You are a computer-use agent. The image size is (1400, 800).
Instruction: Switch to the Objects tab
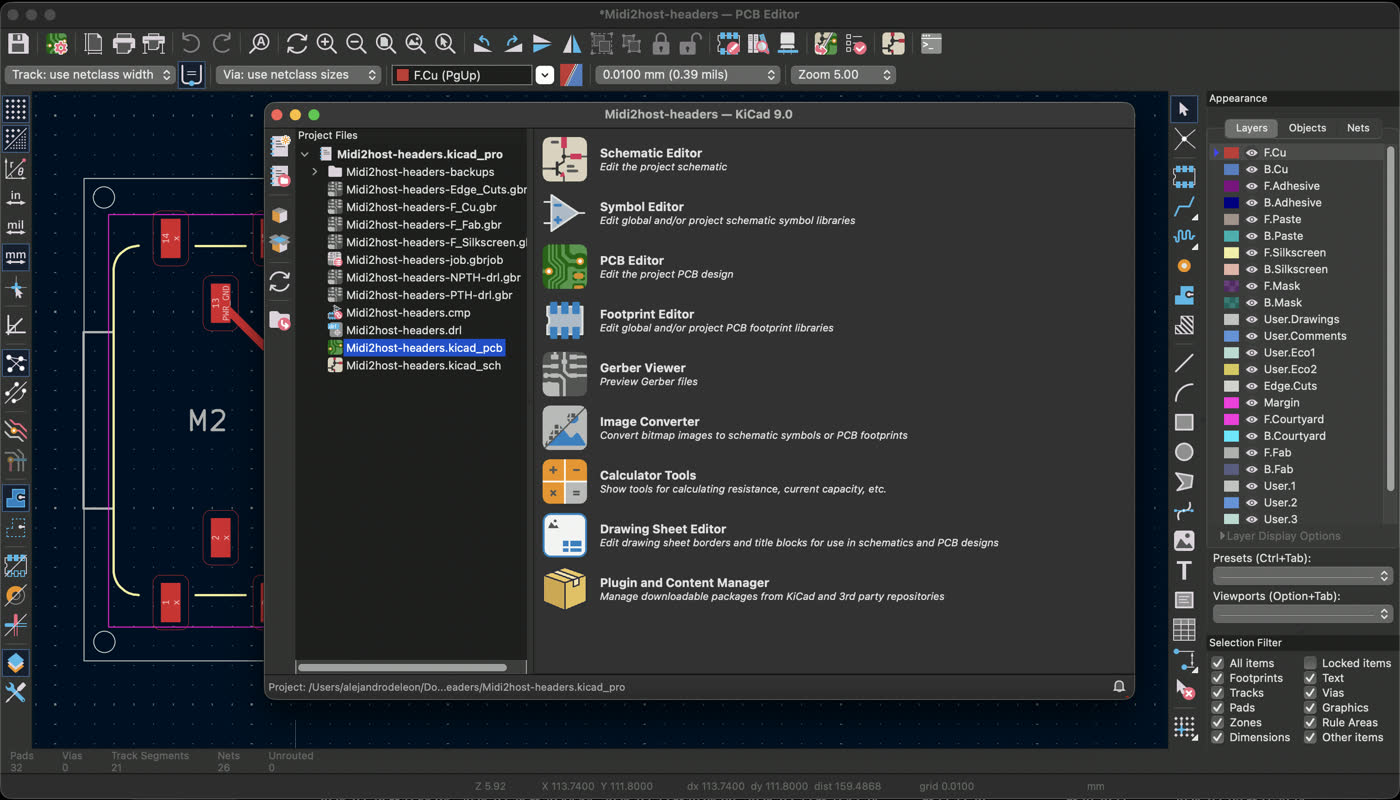coord(1307,128)
